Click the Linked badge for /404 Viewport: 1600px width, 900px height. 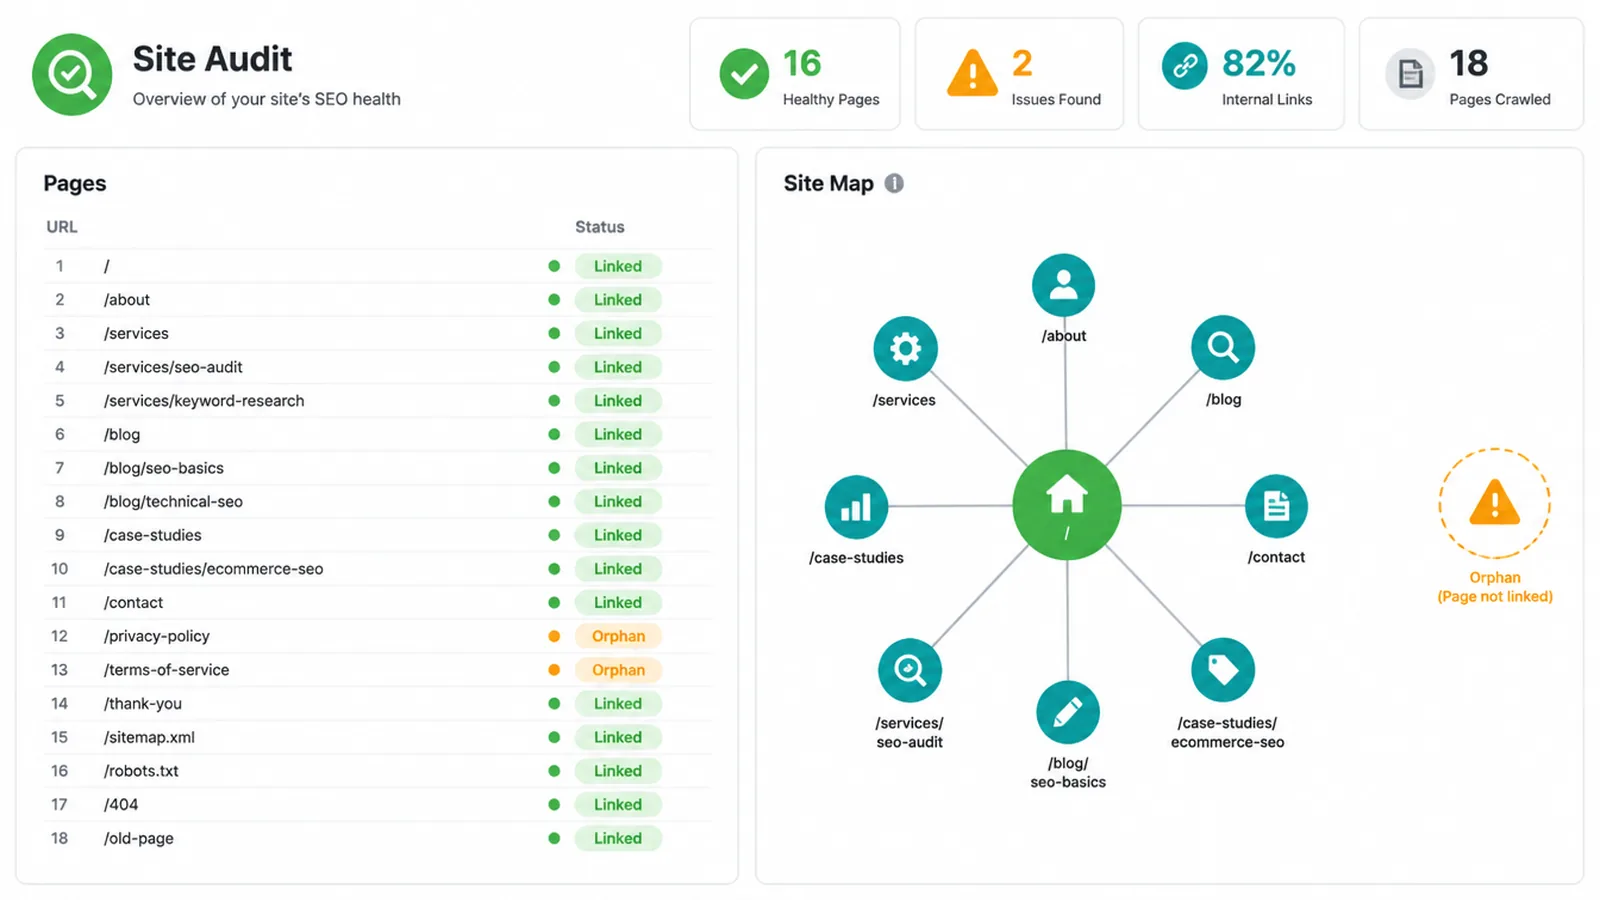618,804
